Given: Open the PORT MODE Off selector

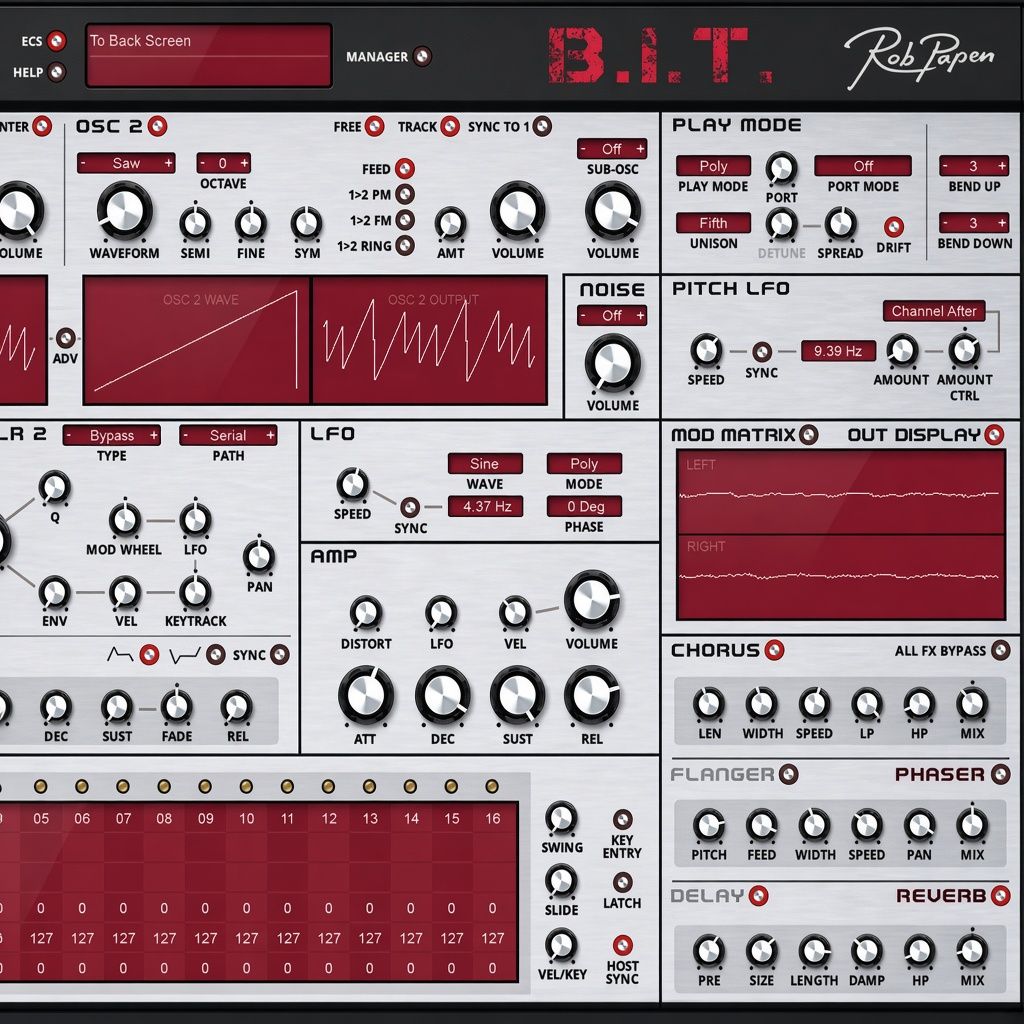Looking at the screenshot, I should pos(863,166).
